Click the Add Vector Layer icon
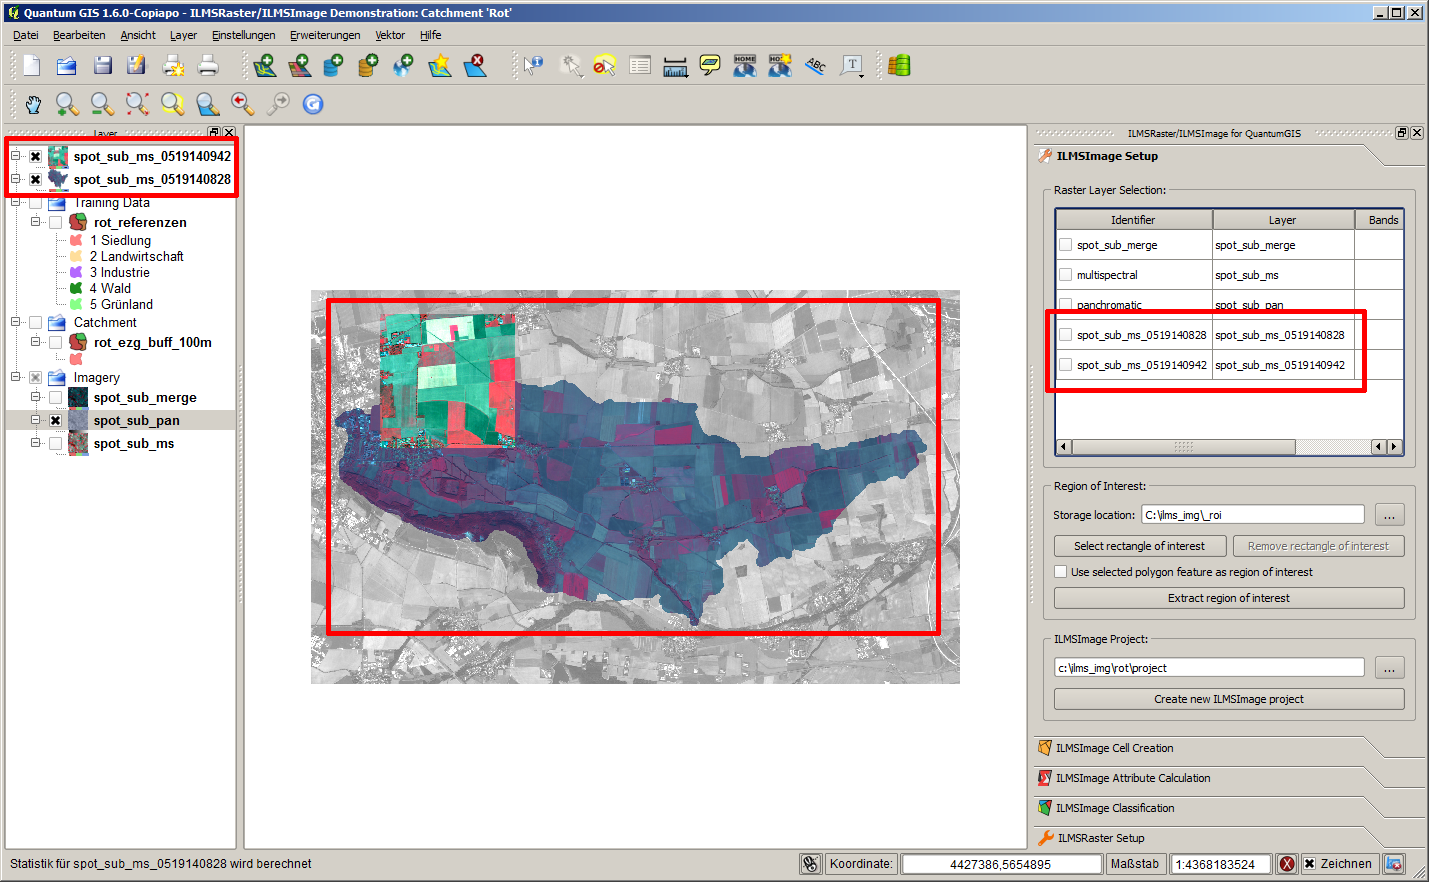1429x882 pixels. tap(264, 66)
